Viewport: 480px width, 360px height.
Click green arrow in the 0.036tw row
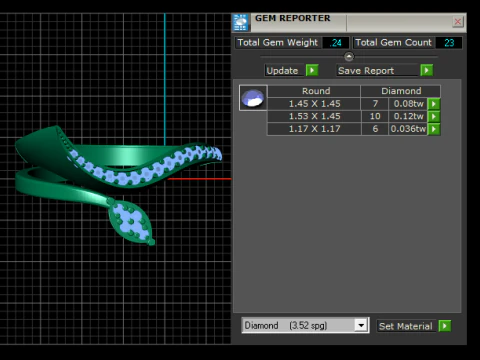pos(434,129)
